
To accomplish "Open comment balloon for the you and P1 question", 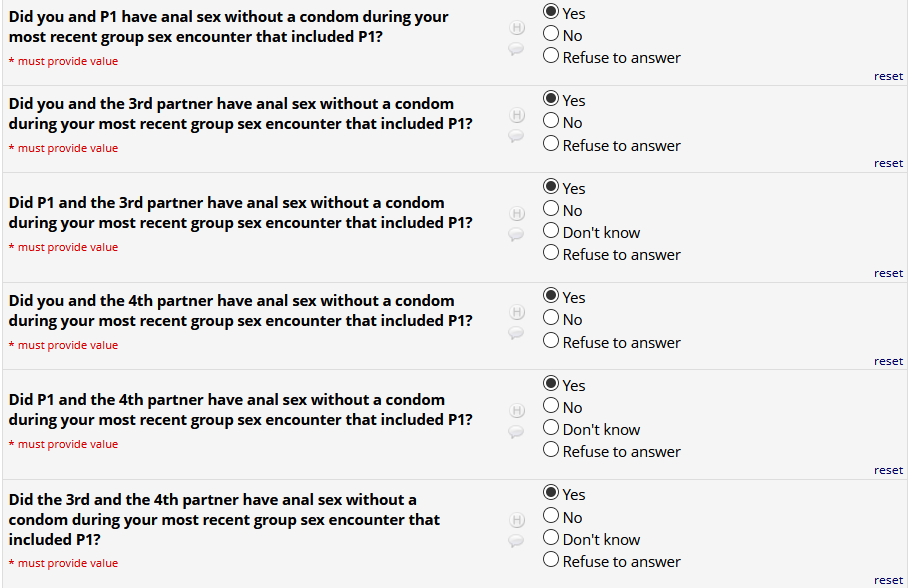I will tap(517, 48).
